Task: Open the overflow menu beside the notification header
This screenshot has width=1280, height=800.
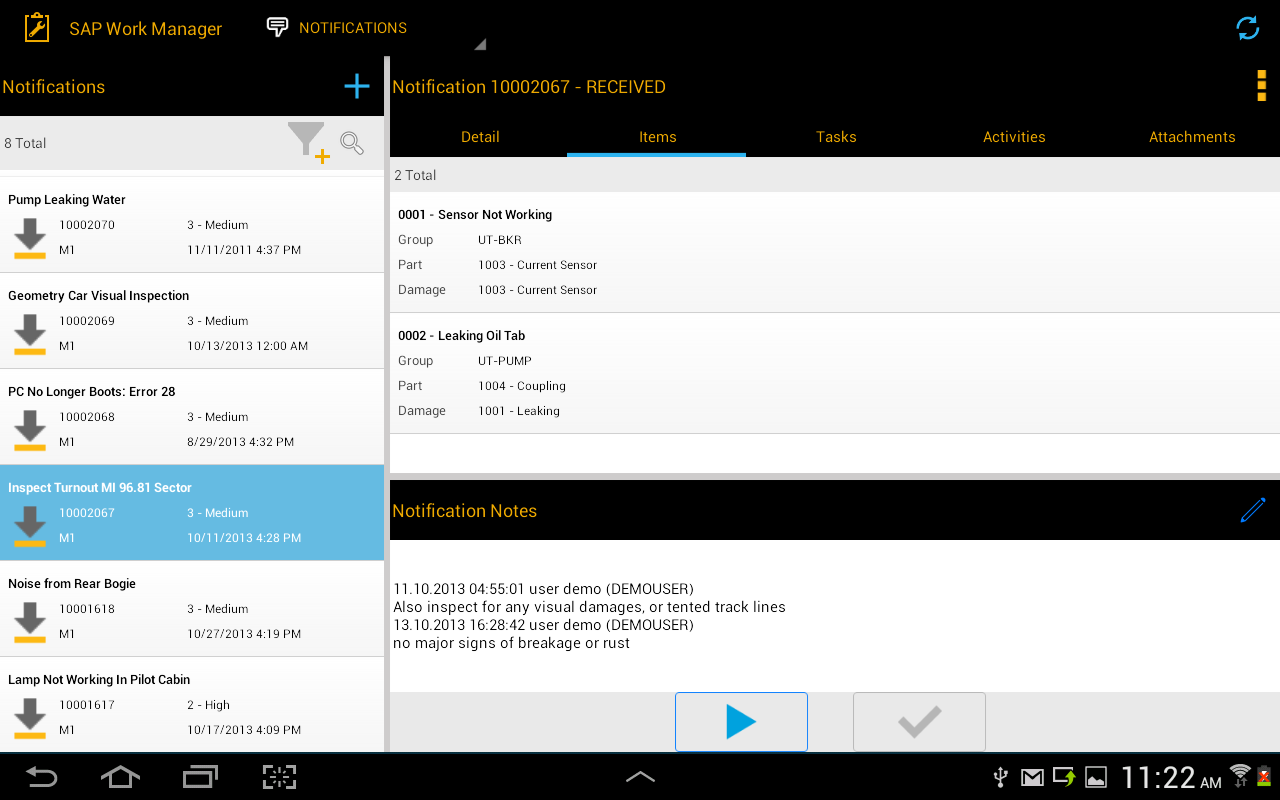Action: point(1261,86)
